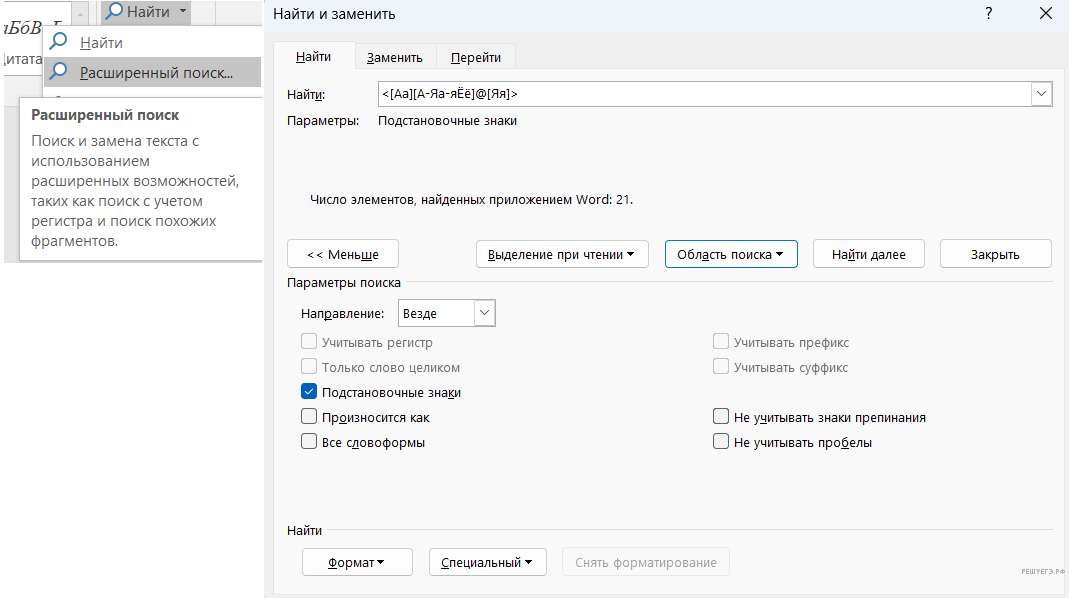
Task: Open the Найти ribbon button dropdown
Action: (x=183, y=12)
